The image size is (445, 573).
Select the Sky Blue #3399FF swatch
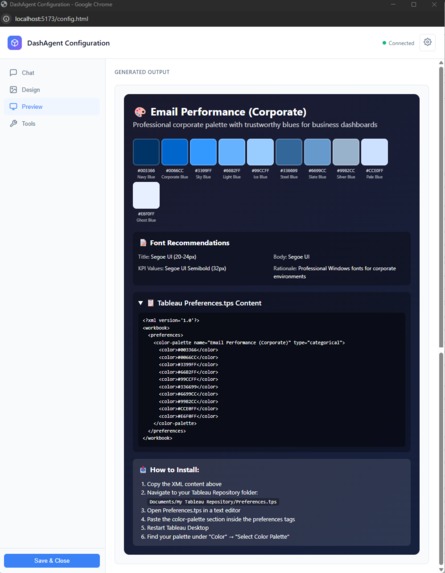[x=203, y=152]
